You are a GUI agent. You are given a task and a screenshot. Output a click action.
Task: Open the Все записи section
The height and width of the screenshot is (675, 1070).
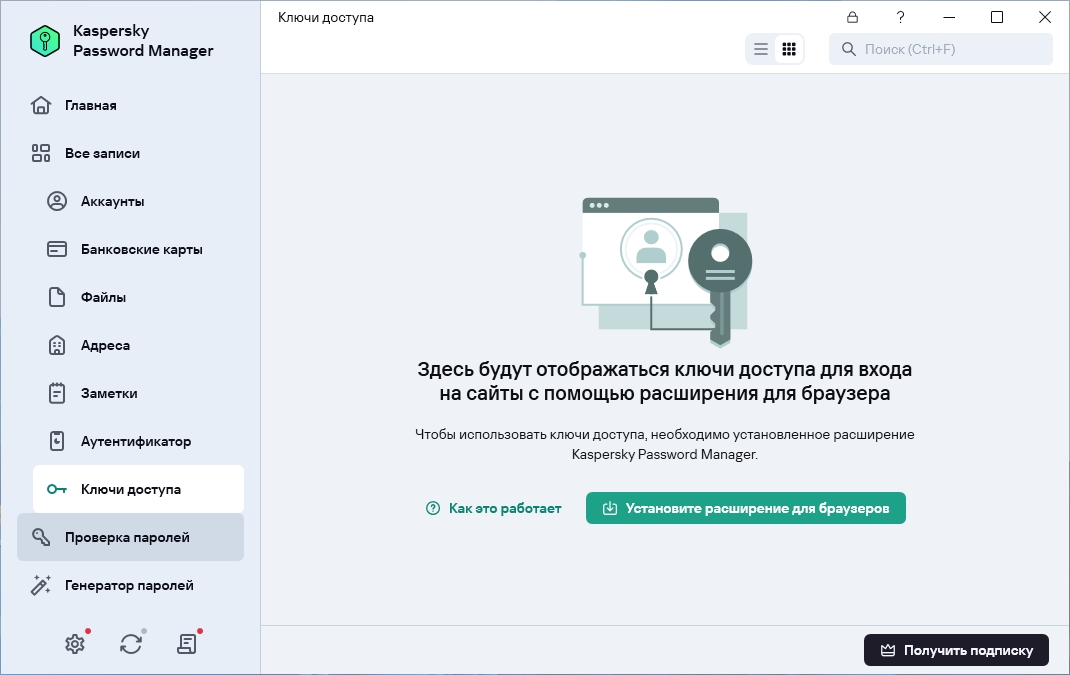tap(130, 153)
